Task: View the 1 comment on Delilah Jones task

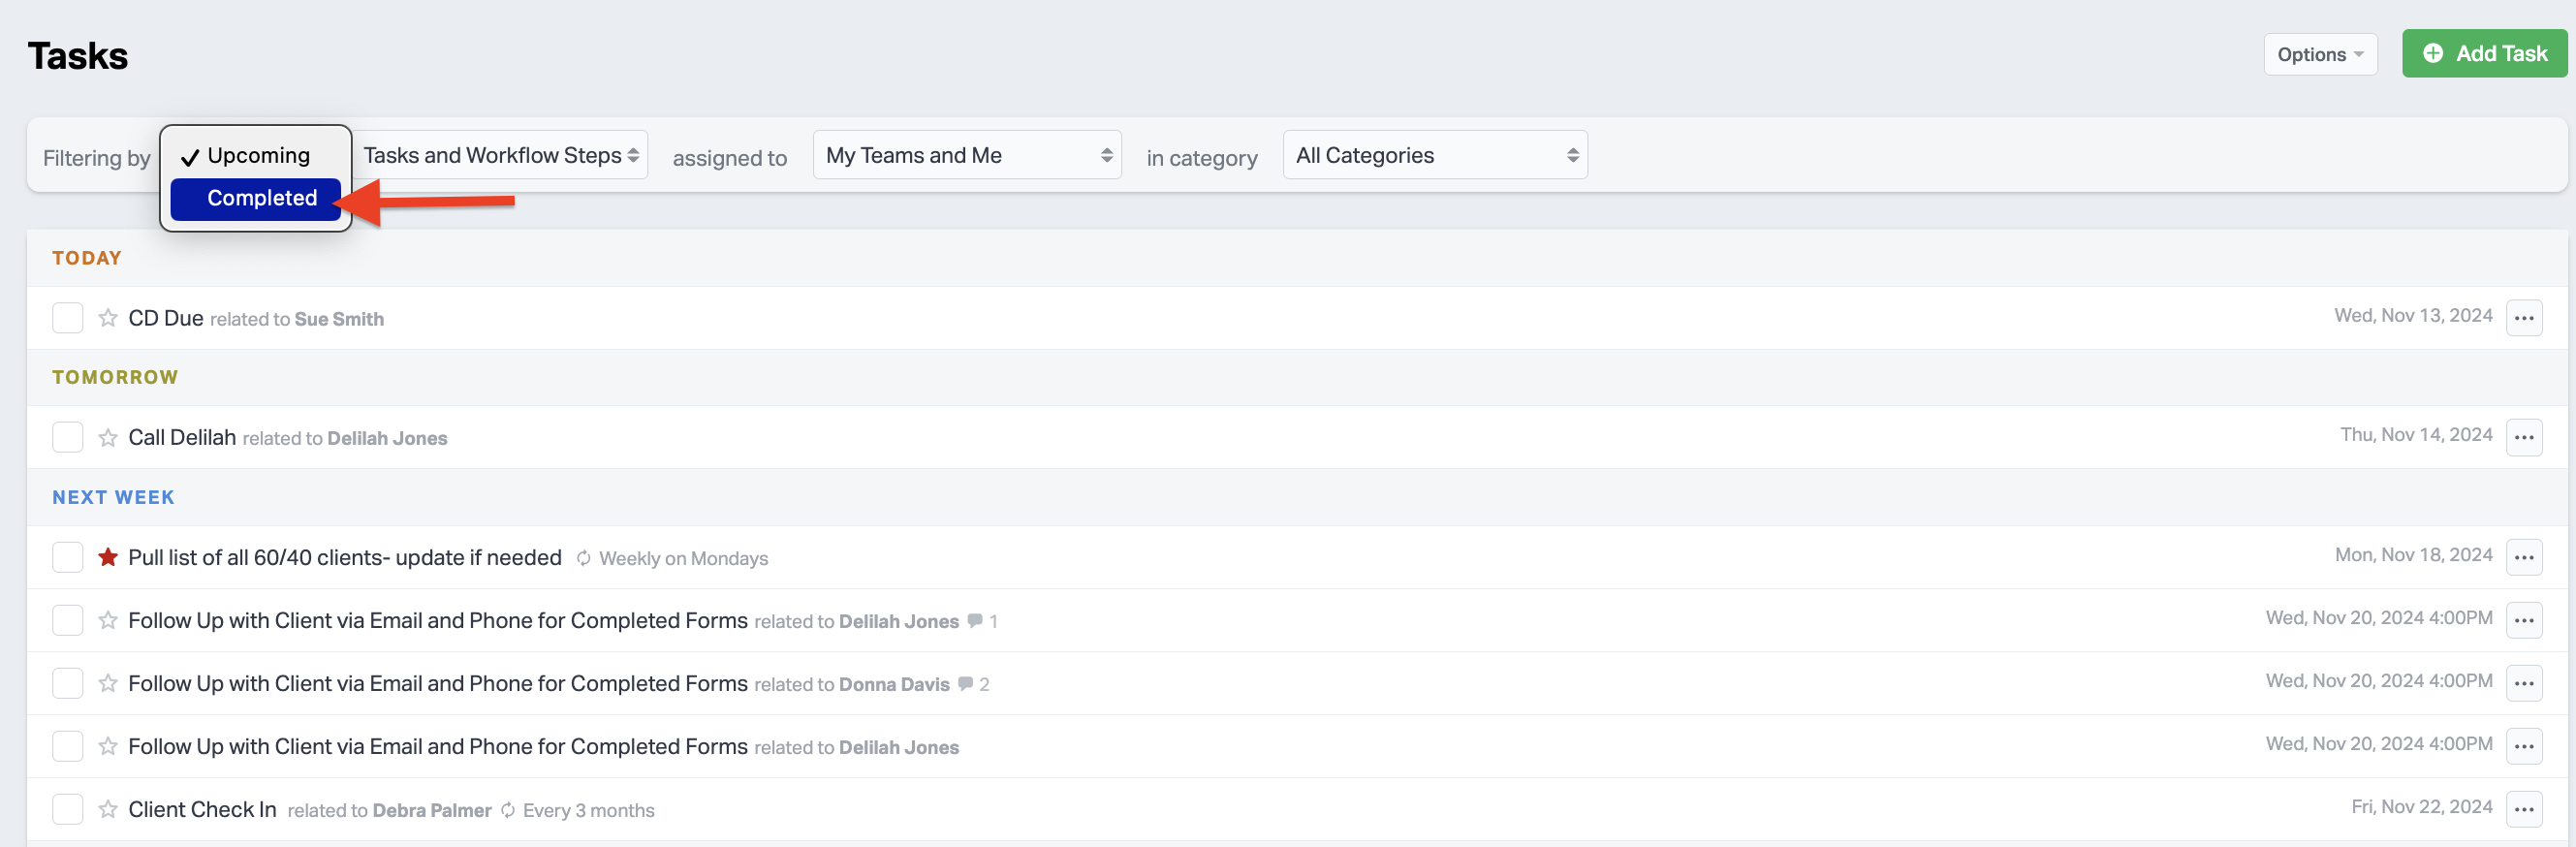Action: coord(982,621)
